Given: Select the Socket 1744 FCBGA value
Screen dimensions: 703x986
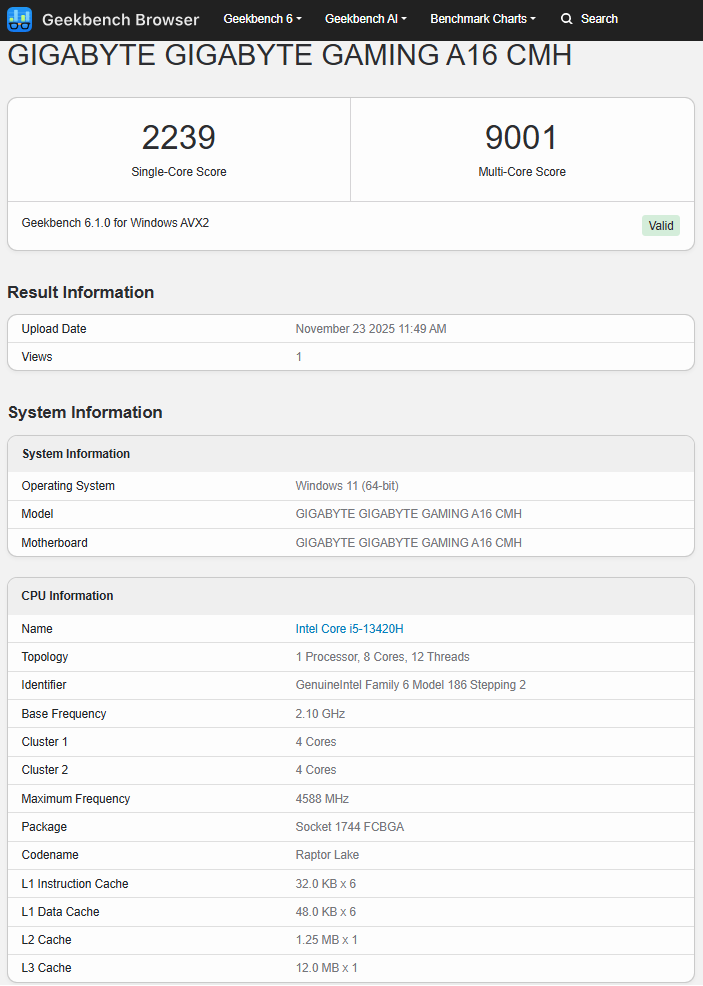Looking at the screenshot, I should 350,827.
